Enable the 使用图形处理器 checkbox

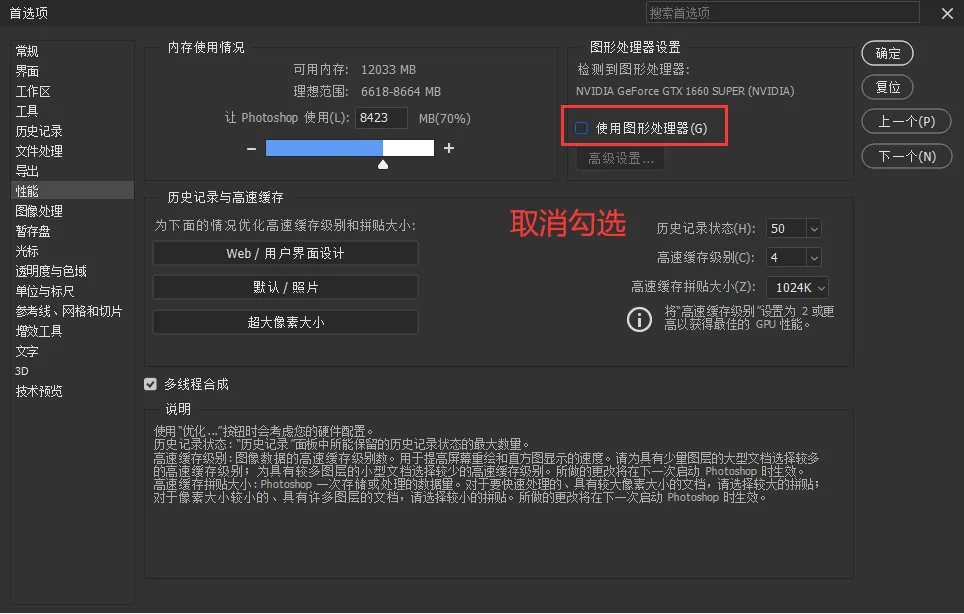coord(581,128)
